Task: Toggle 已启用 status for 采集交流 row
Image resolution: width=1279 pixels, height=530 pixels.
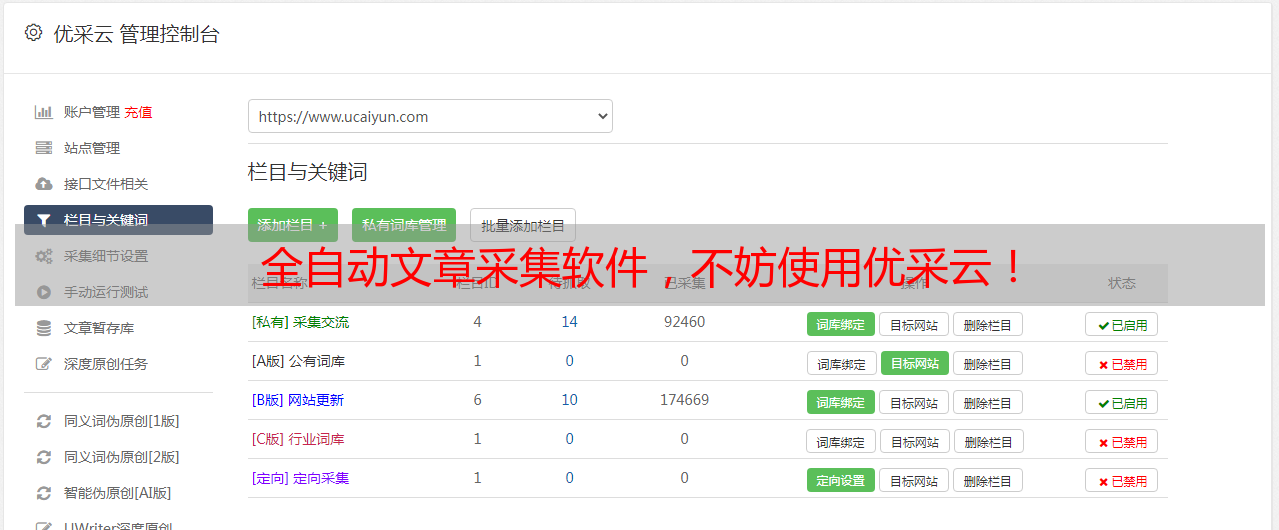Action: coord(1121,324)
